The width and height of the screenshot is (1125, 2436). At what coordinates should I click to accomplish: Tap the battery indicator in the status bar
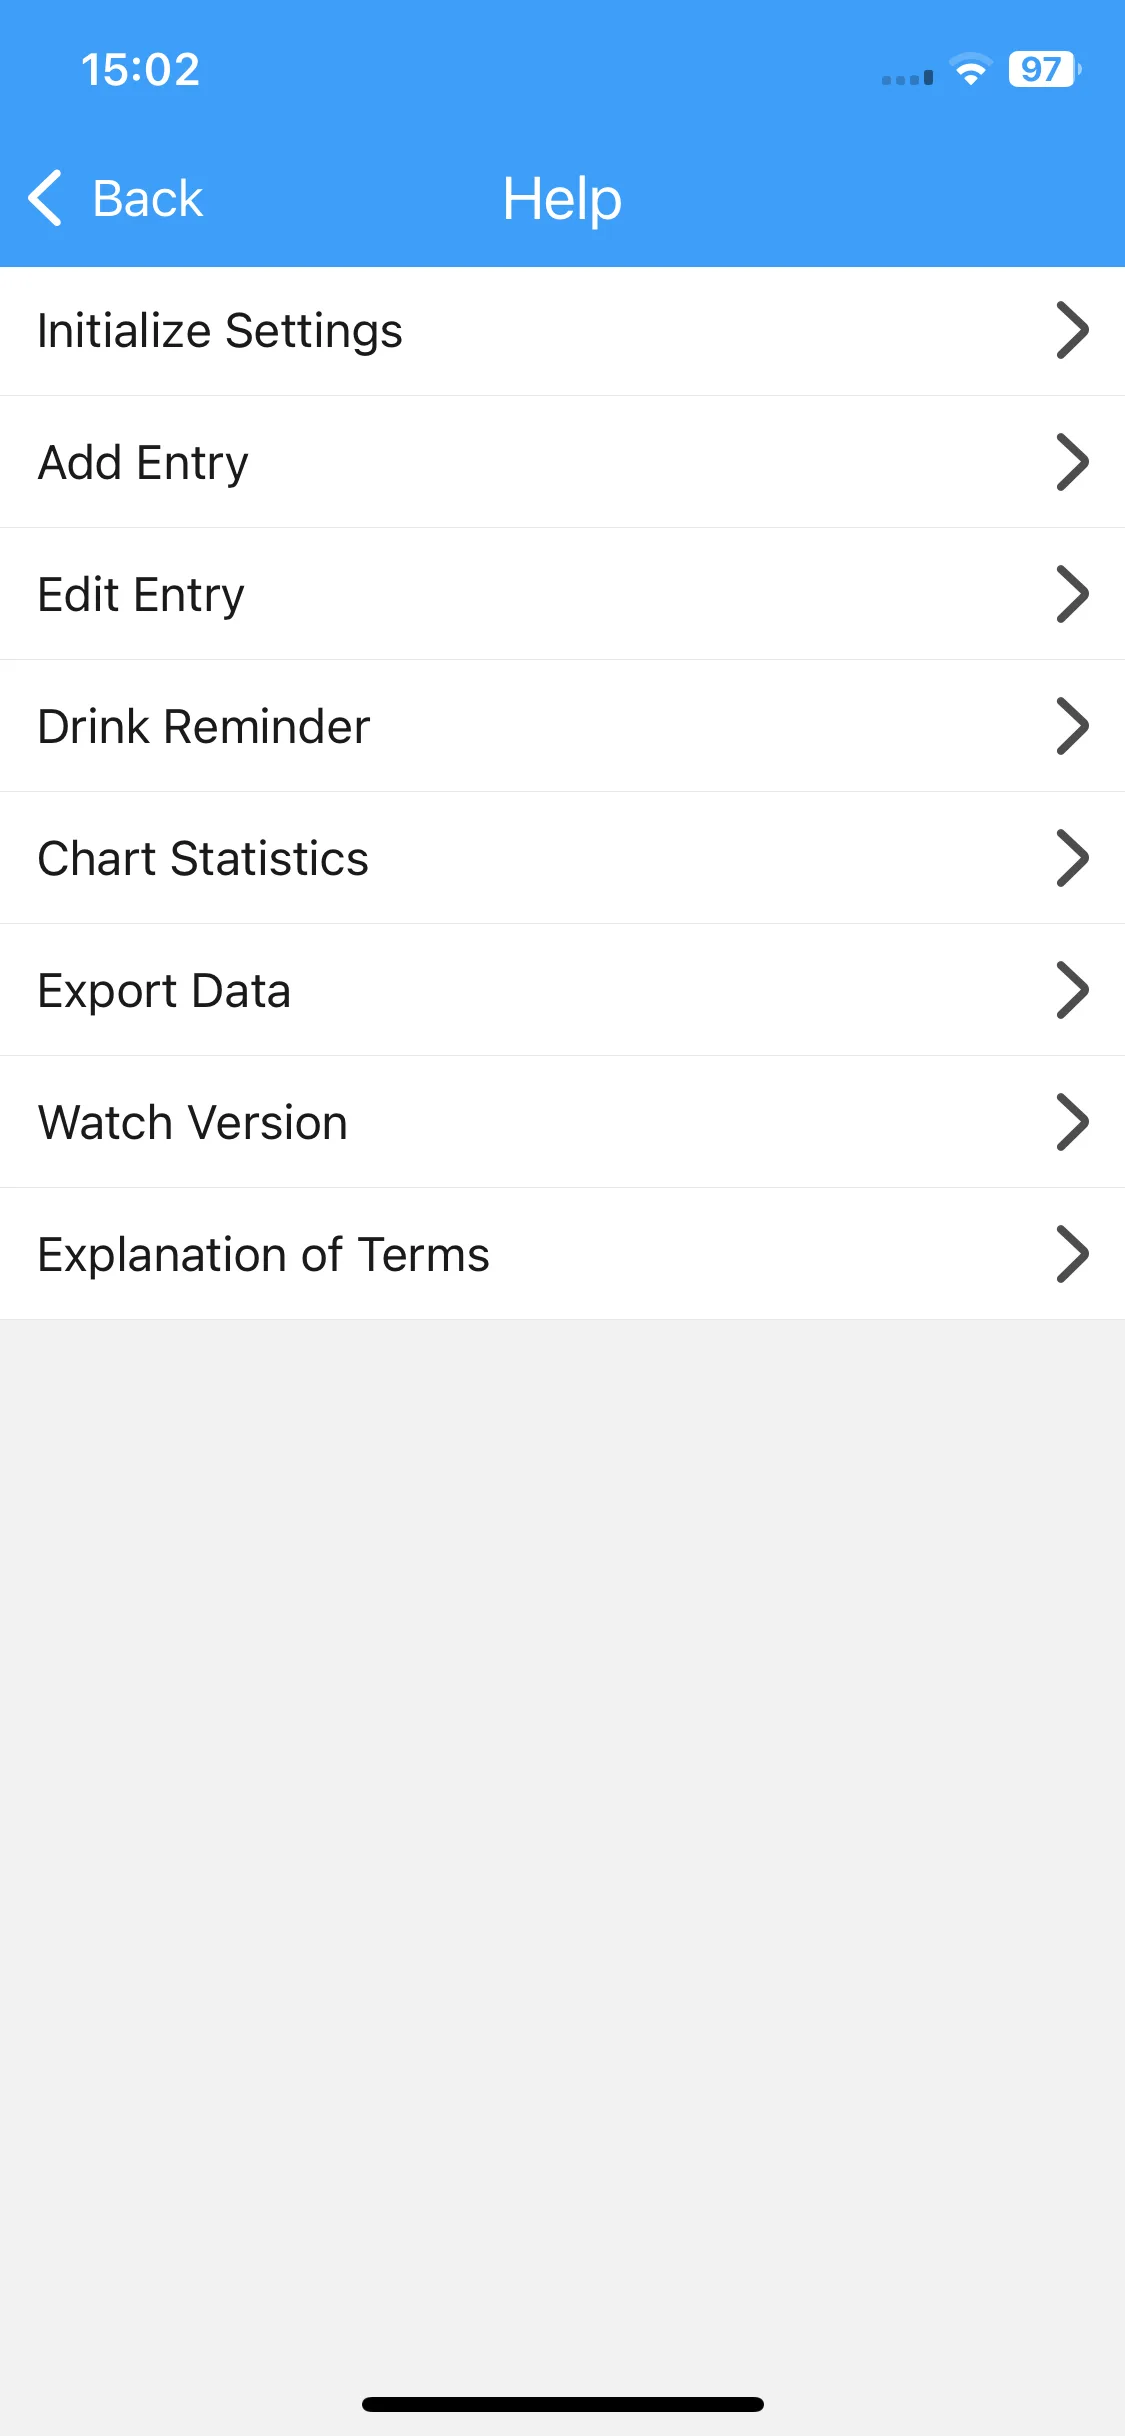tap(1045, 69)
